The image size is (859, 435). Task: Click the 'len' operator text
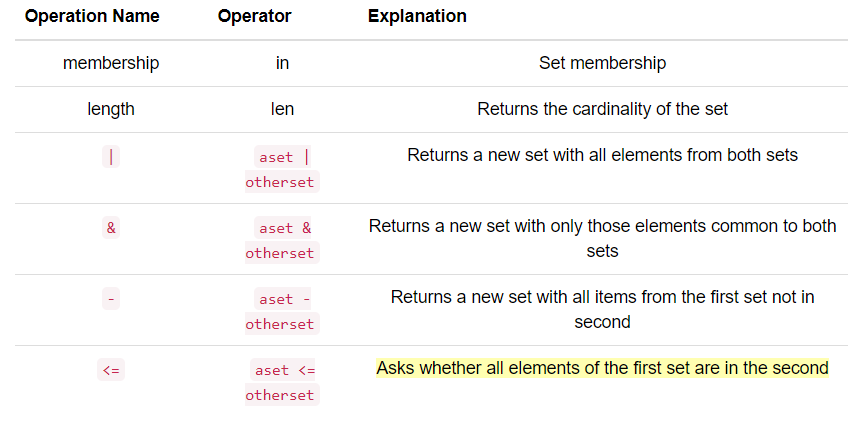tap(282, 109)
